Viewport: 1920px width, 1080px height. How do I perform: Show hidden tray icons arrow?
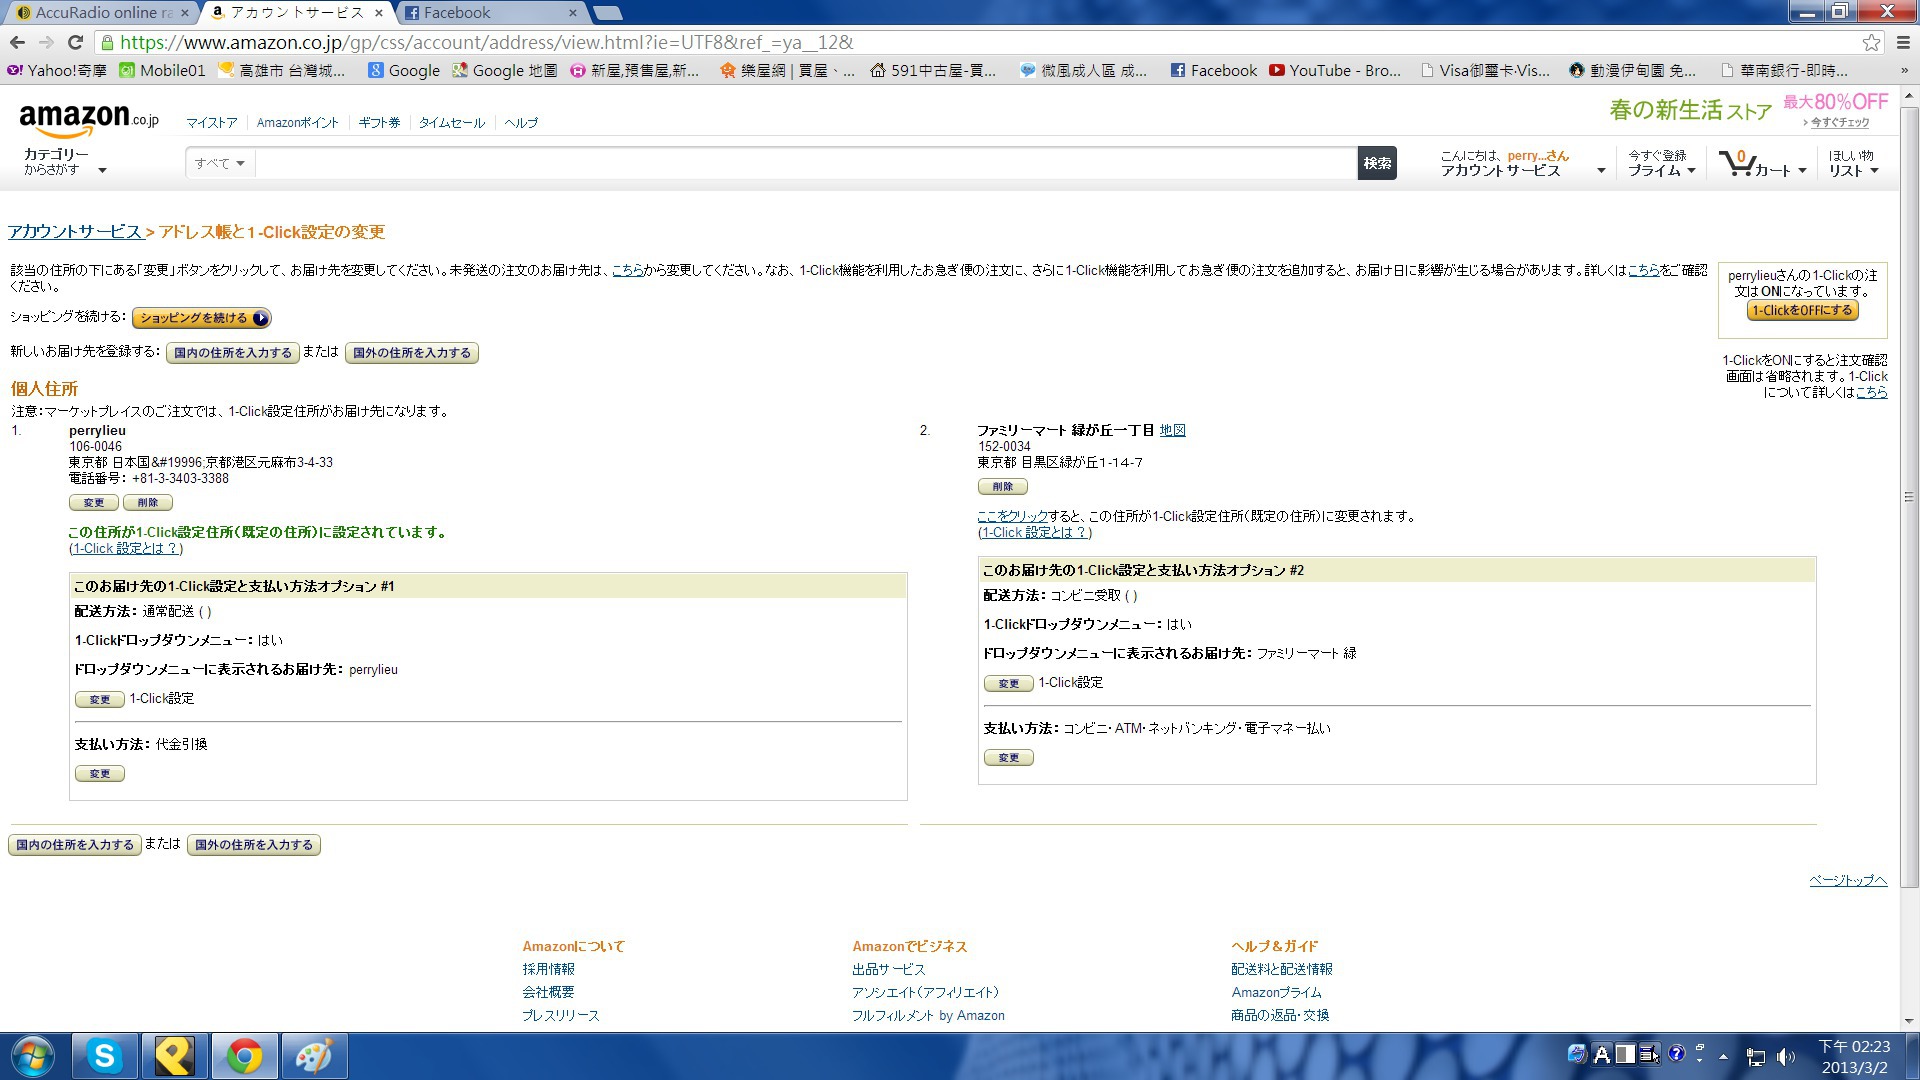click(1723, 1056)
